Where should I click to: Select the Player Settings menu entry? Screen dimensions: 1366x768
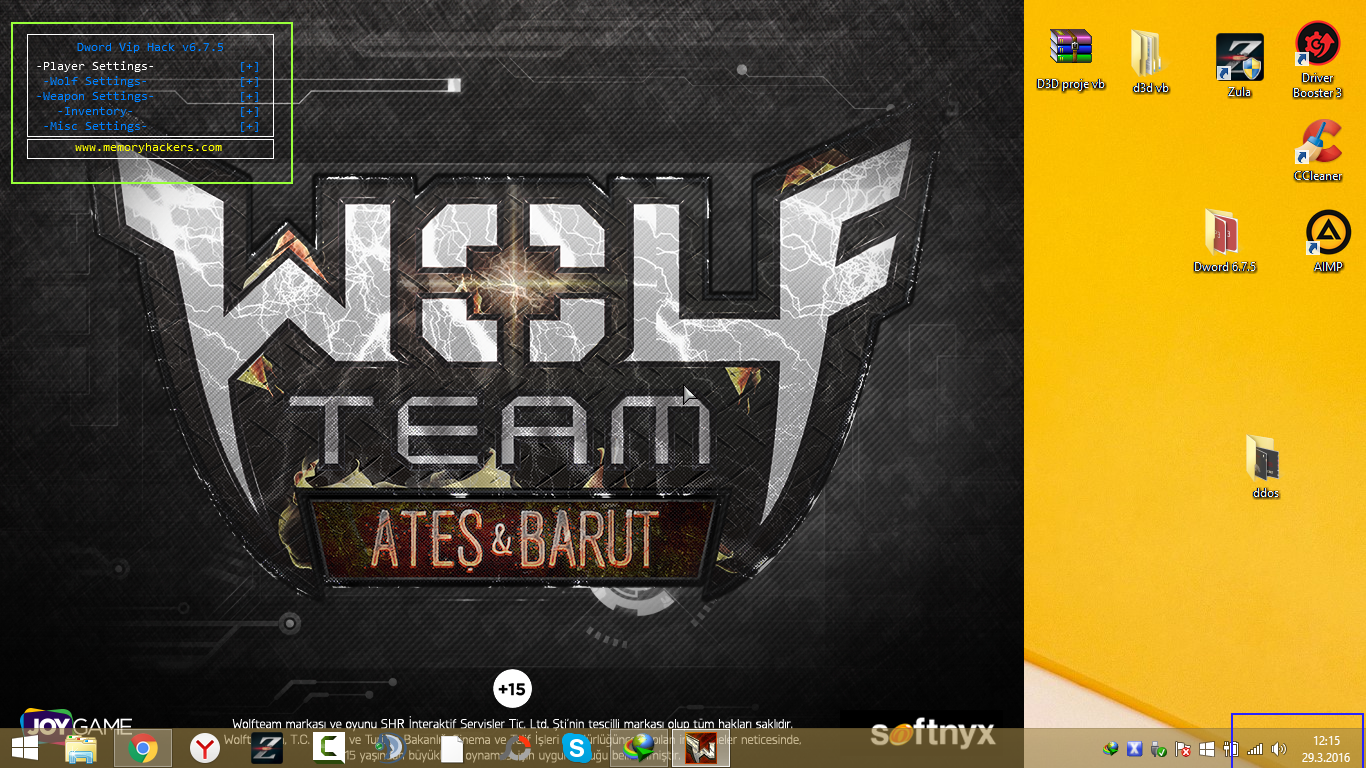95,66
